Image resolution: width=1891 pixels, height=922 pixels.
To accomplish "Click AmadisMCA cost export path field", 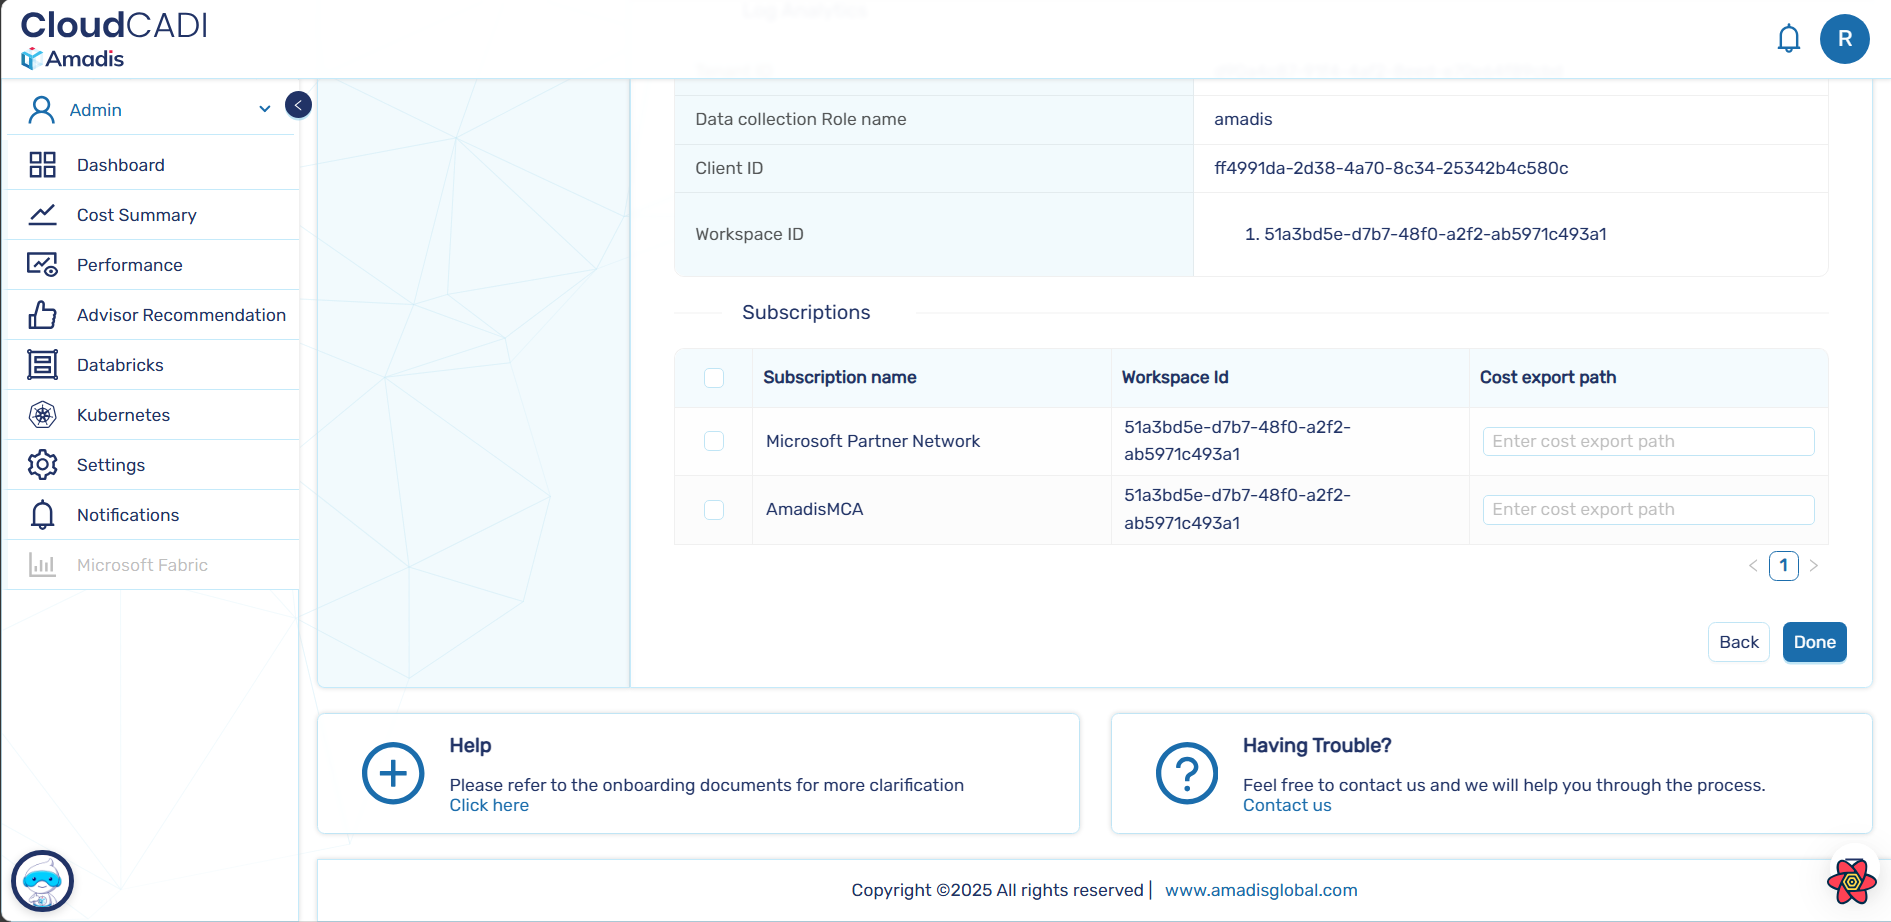I will point(1647,510).
